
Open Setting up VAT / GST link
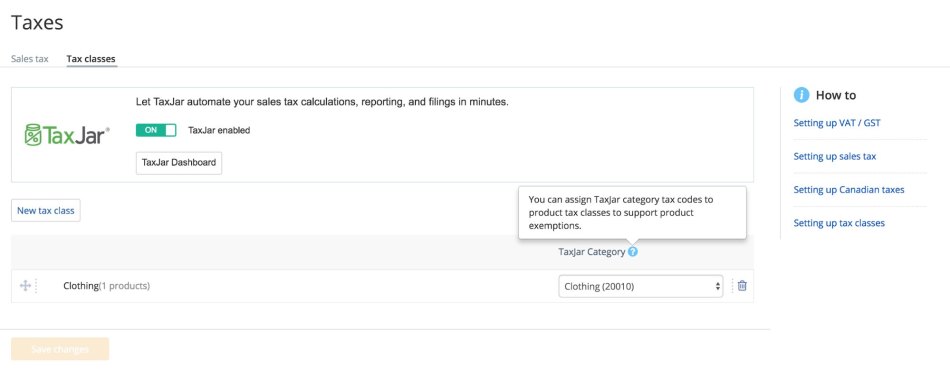tap(837, 123)
